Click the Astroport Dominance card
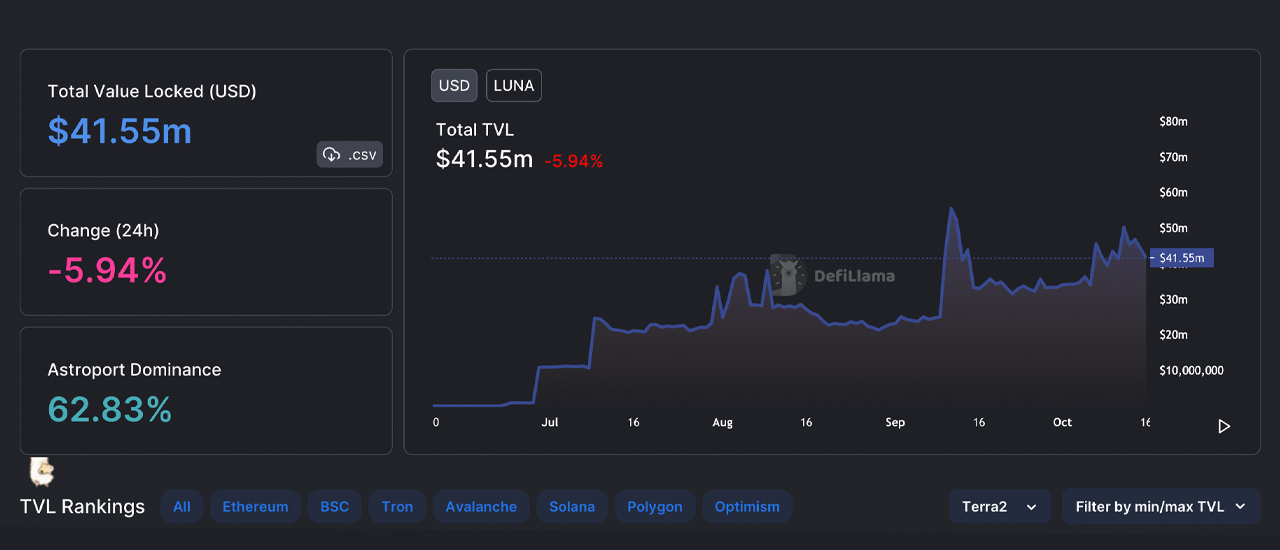 click(x=206, y=391)
